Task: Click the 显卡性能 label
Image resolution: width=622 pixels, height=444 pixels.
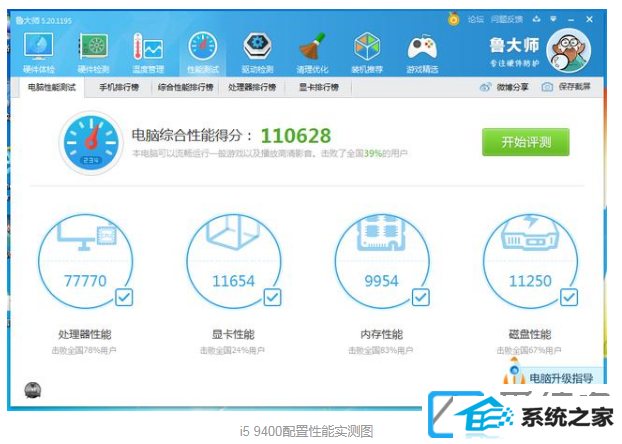Action: [233, 334]
